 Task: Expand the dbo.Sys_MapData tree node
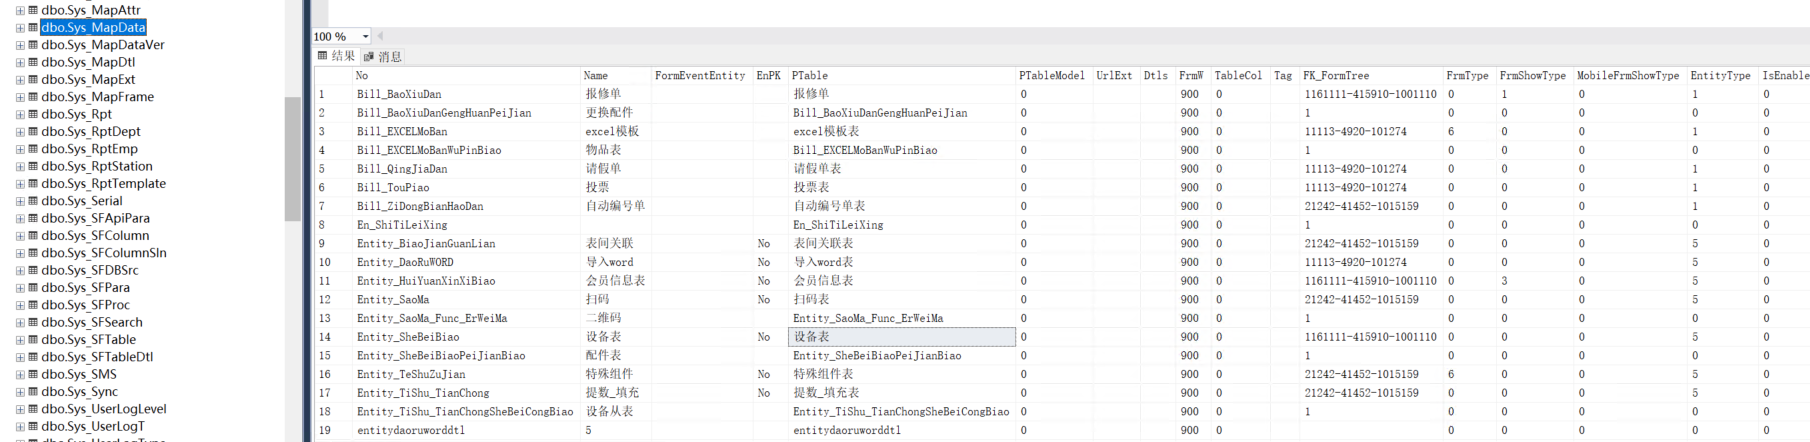click(x=20, y=28)
